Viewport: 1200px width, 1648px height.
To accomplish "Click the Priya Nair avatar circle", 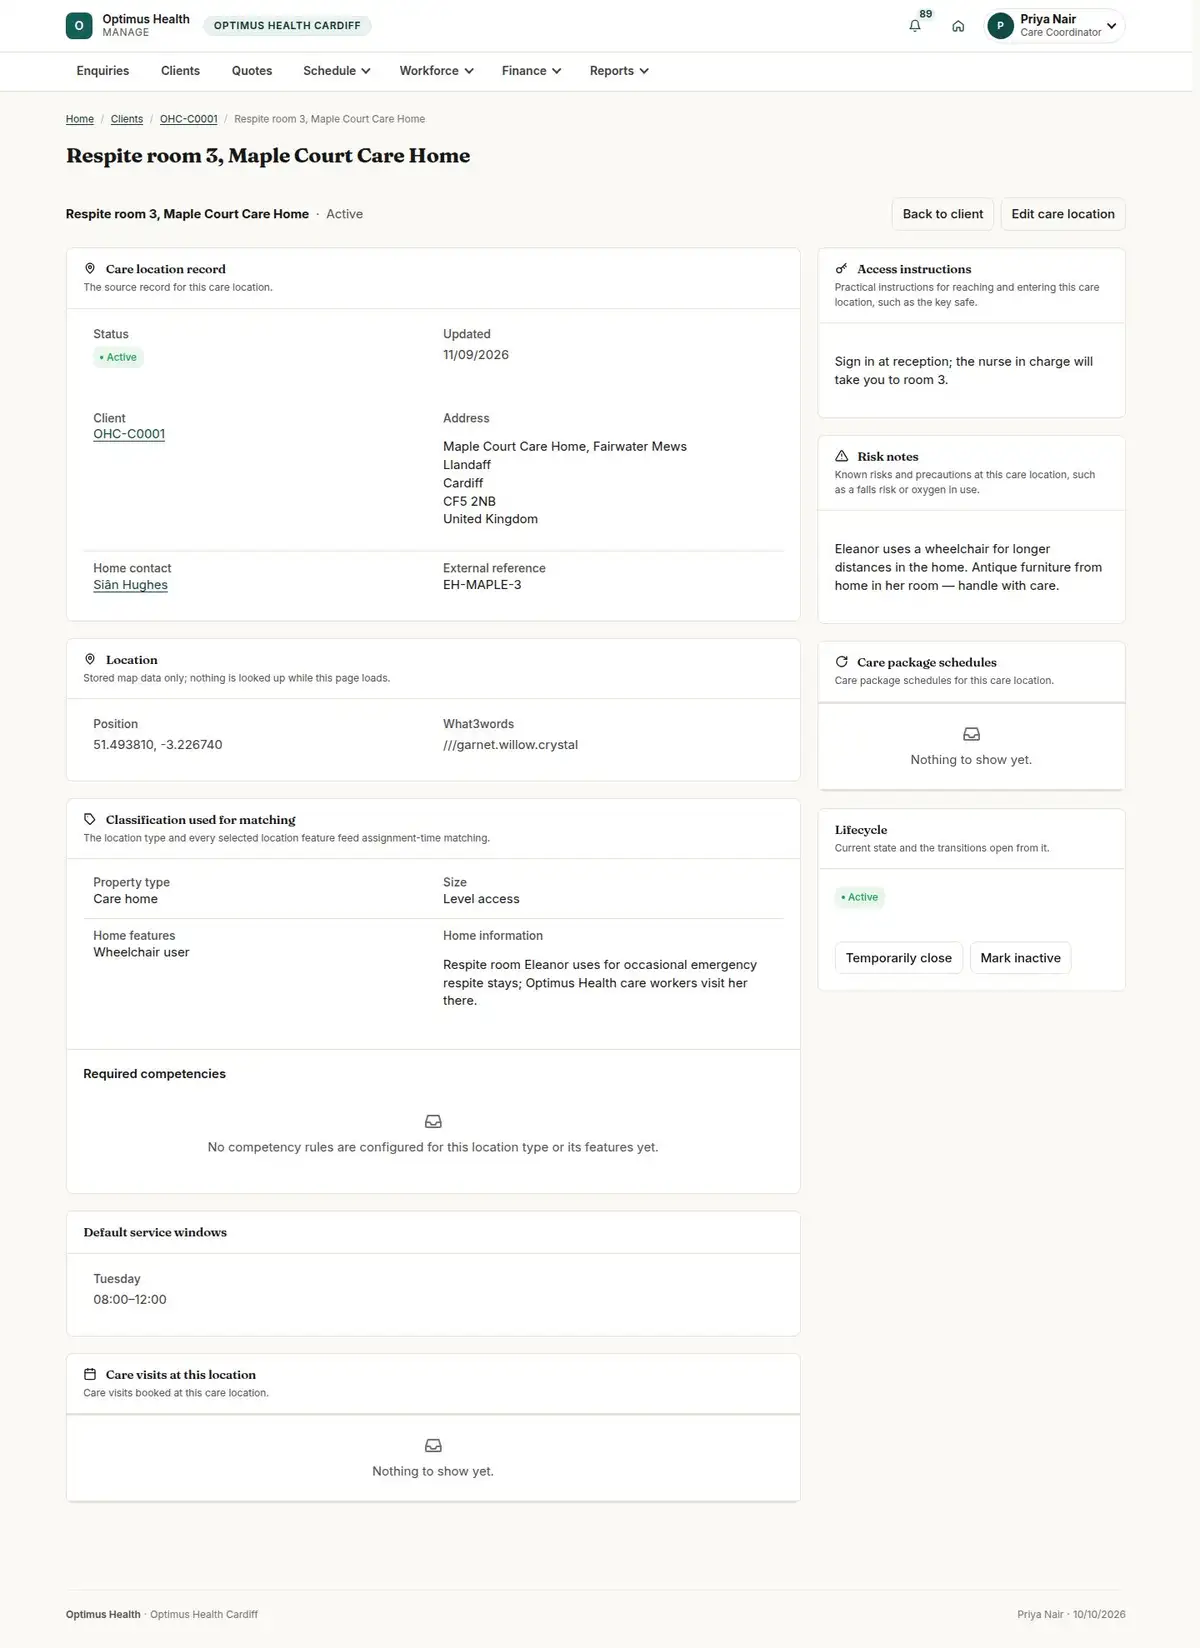I will point(1000,26).
